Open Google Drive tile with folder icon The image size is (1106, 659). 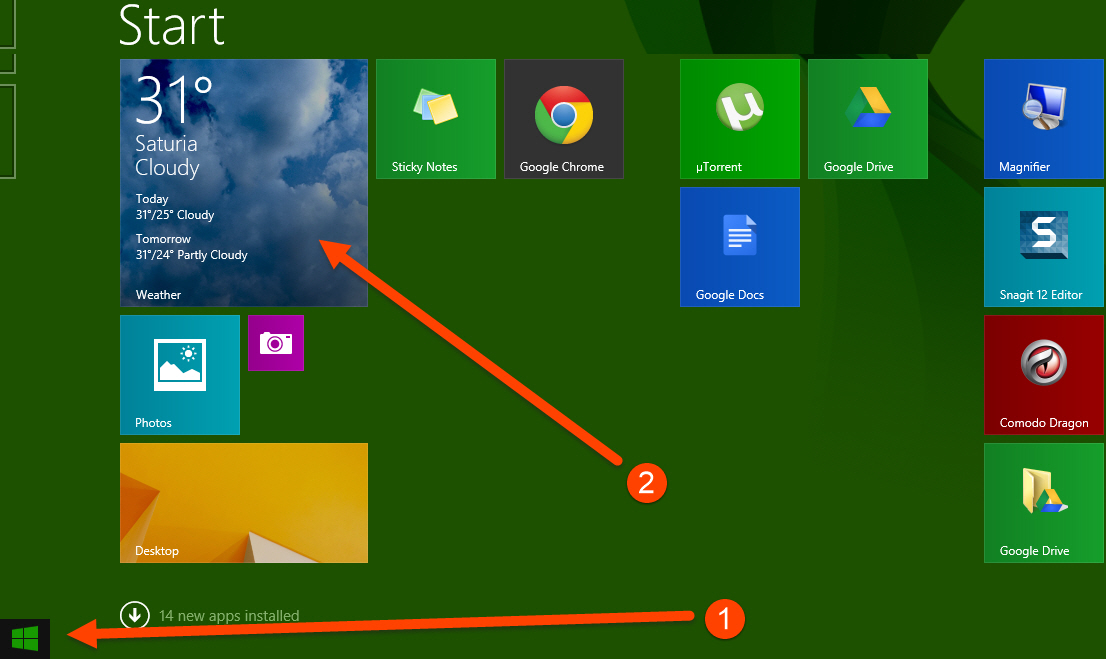tap(1043, 502)
